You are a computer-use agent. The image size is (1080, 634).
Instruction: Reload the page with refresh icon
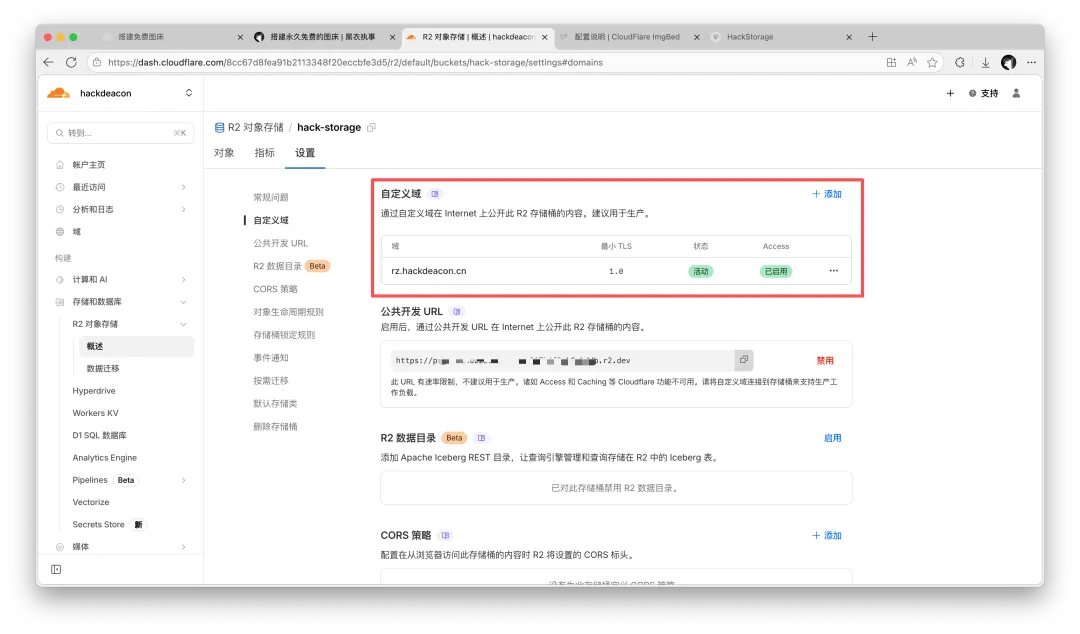tap(71, 62)
